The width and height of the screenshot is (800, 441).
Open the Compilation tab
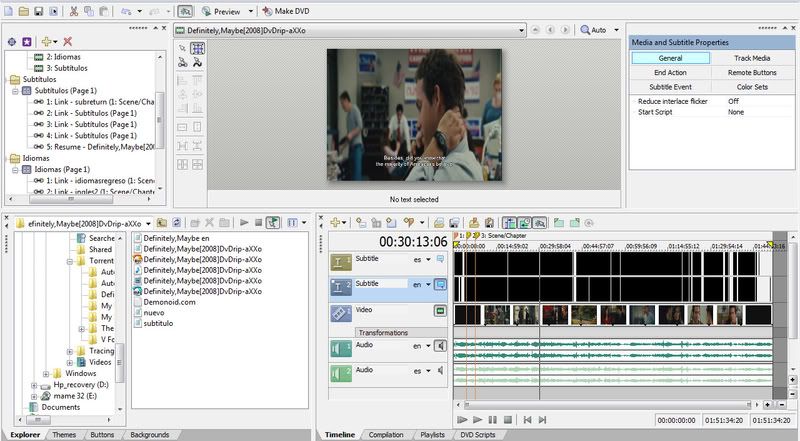386,435
